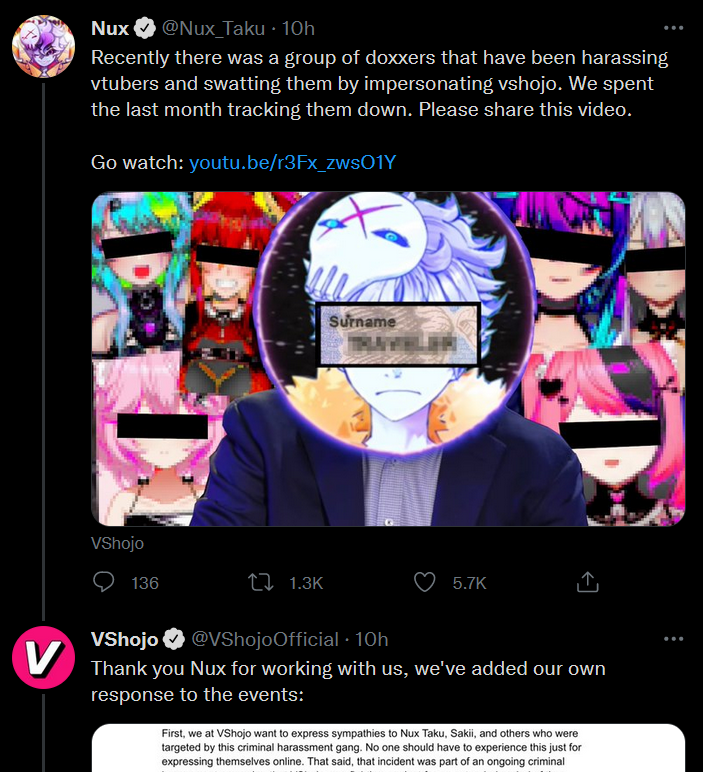Image resolution: width=703 pixels, height=772 pixels.
Task: Click the VShojo display name
Action: pyautogui.click(x=125, y=639)
